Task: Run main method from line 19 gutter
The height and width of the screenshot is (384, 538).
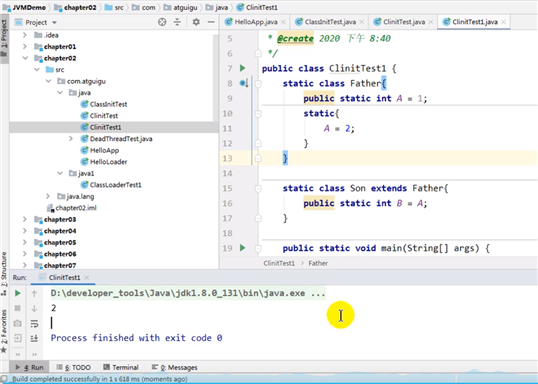Action: (243, 248)
